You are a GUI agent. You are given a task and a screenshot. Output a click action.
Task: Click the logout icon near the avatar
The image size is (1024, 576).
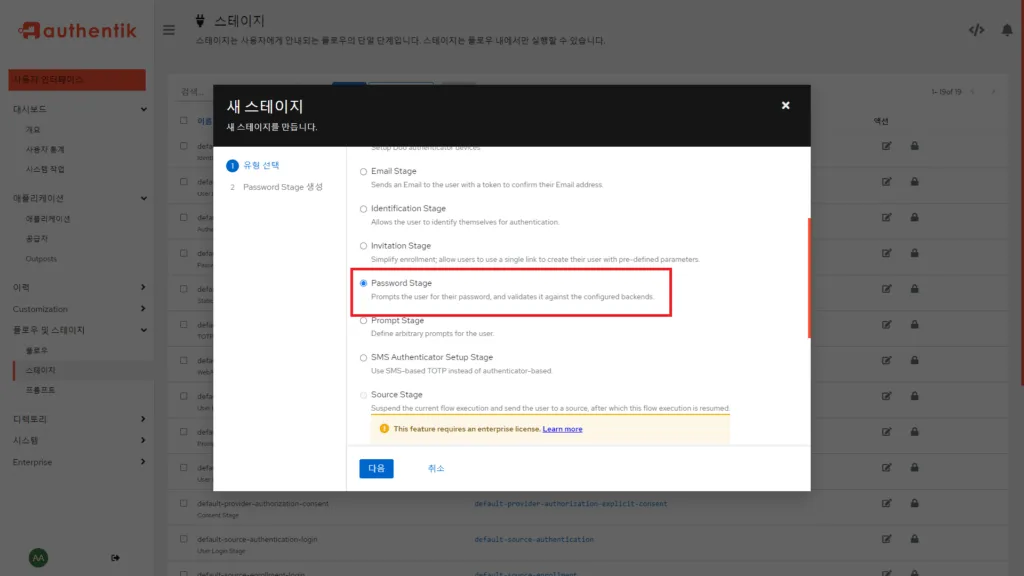115,557
